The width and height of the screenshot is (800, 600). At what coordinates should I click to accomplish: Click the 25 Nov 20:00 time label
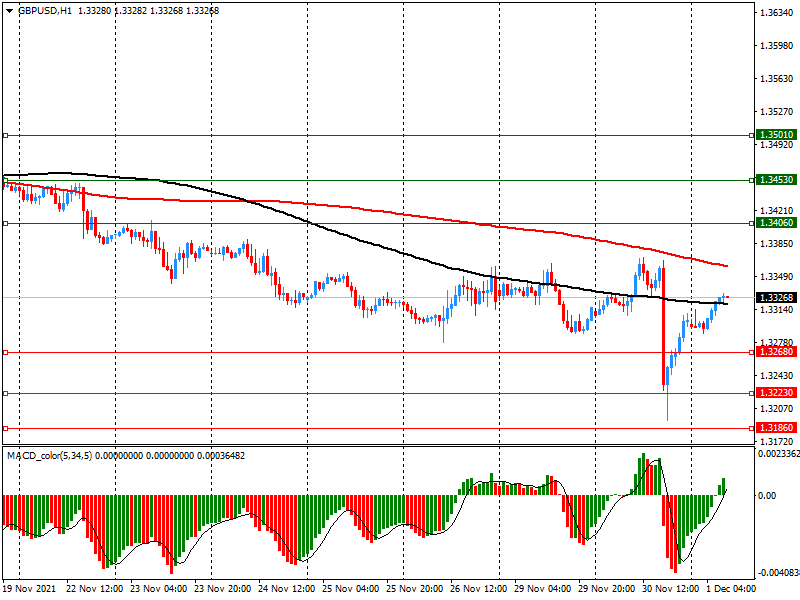click(415, 589)
